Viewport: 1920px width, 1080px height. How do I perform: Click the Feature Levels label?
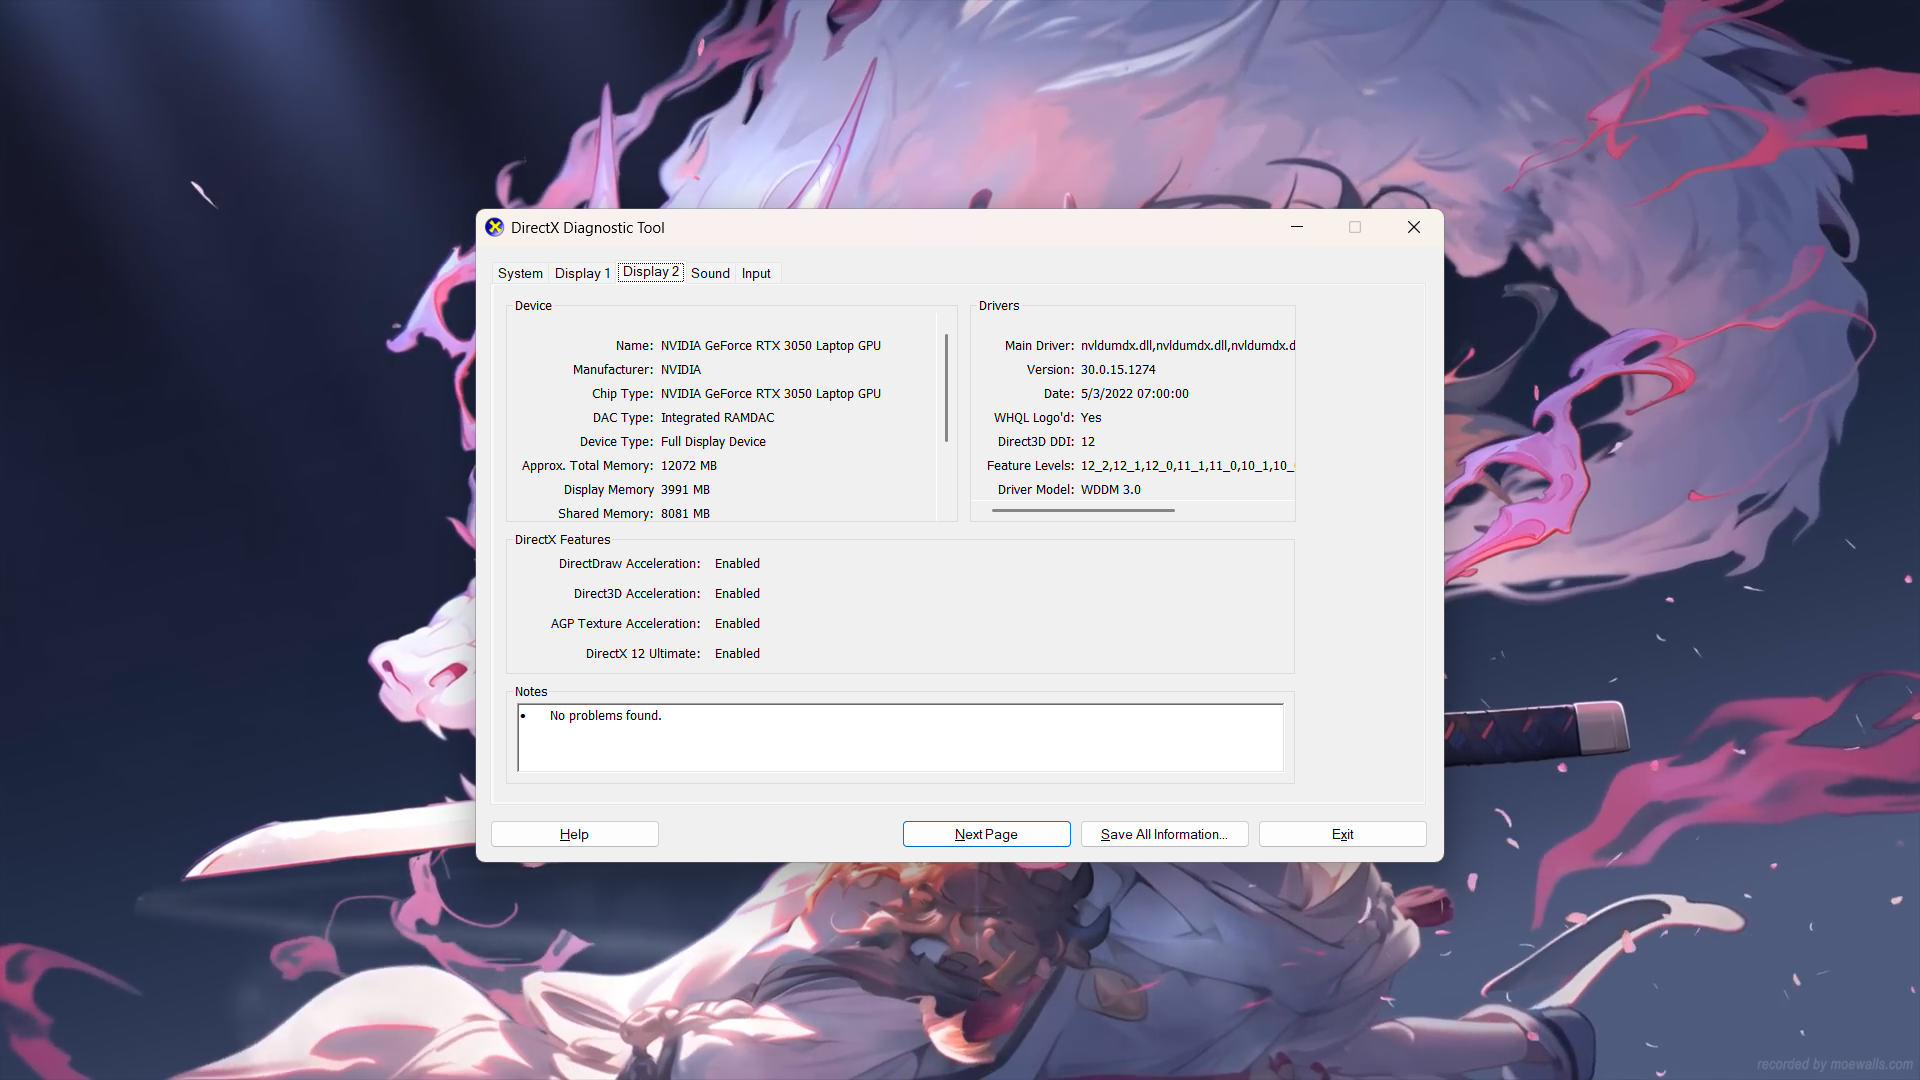(1030, 466)
